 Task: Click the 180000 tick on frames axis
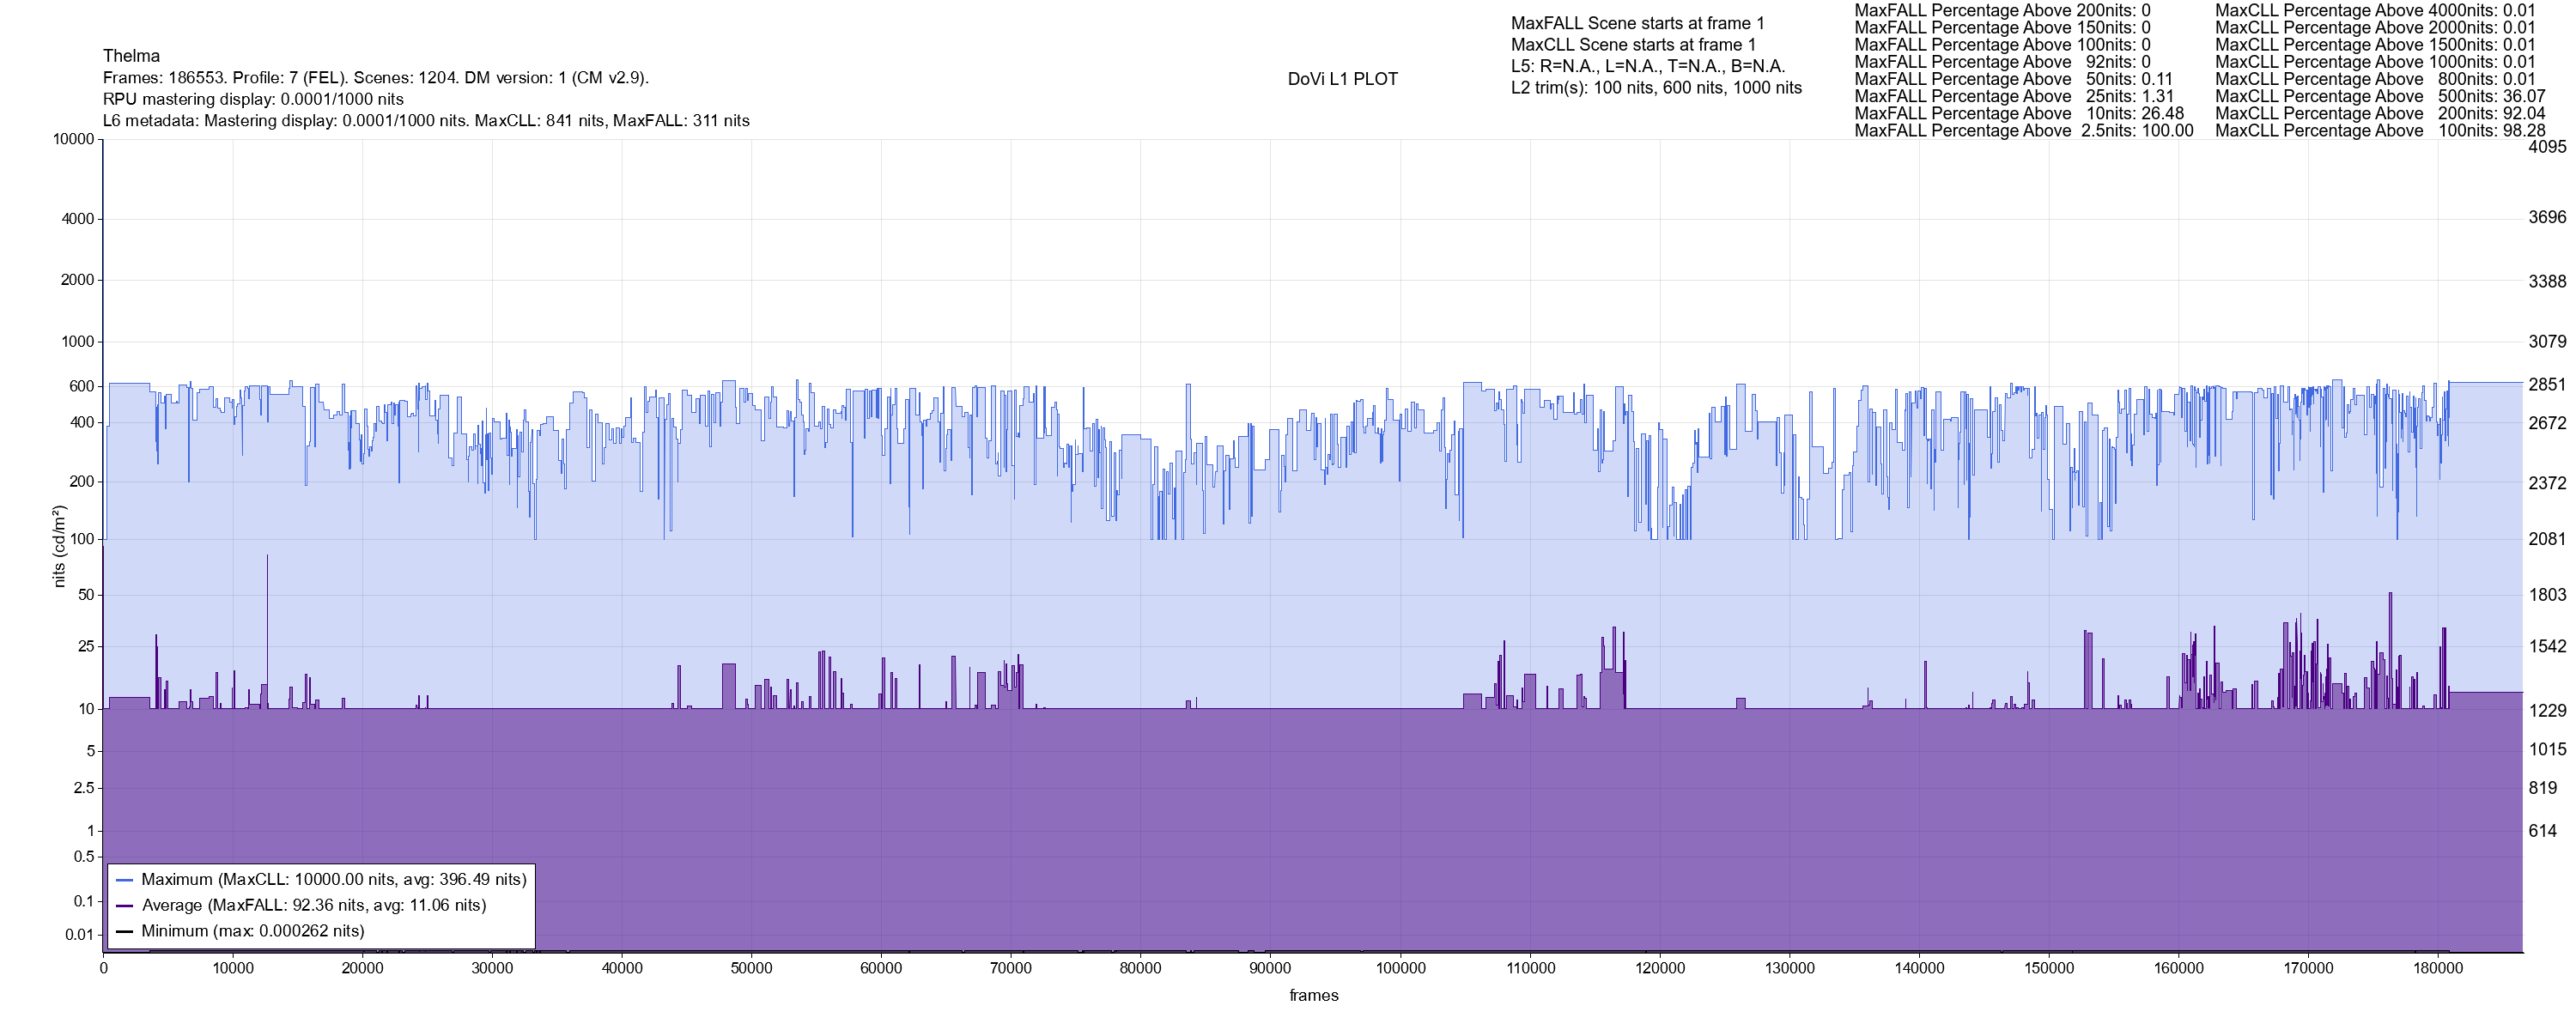(x=2438, y=969)
